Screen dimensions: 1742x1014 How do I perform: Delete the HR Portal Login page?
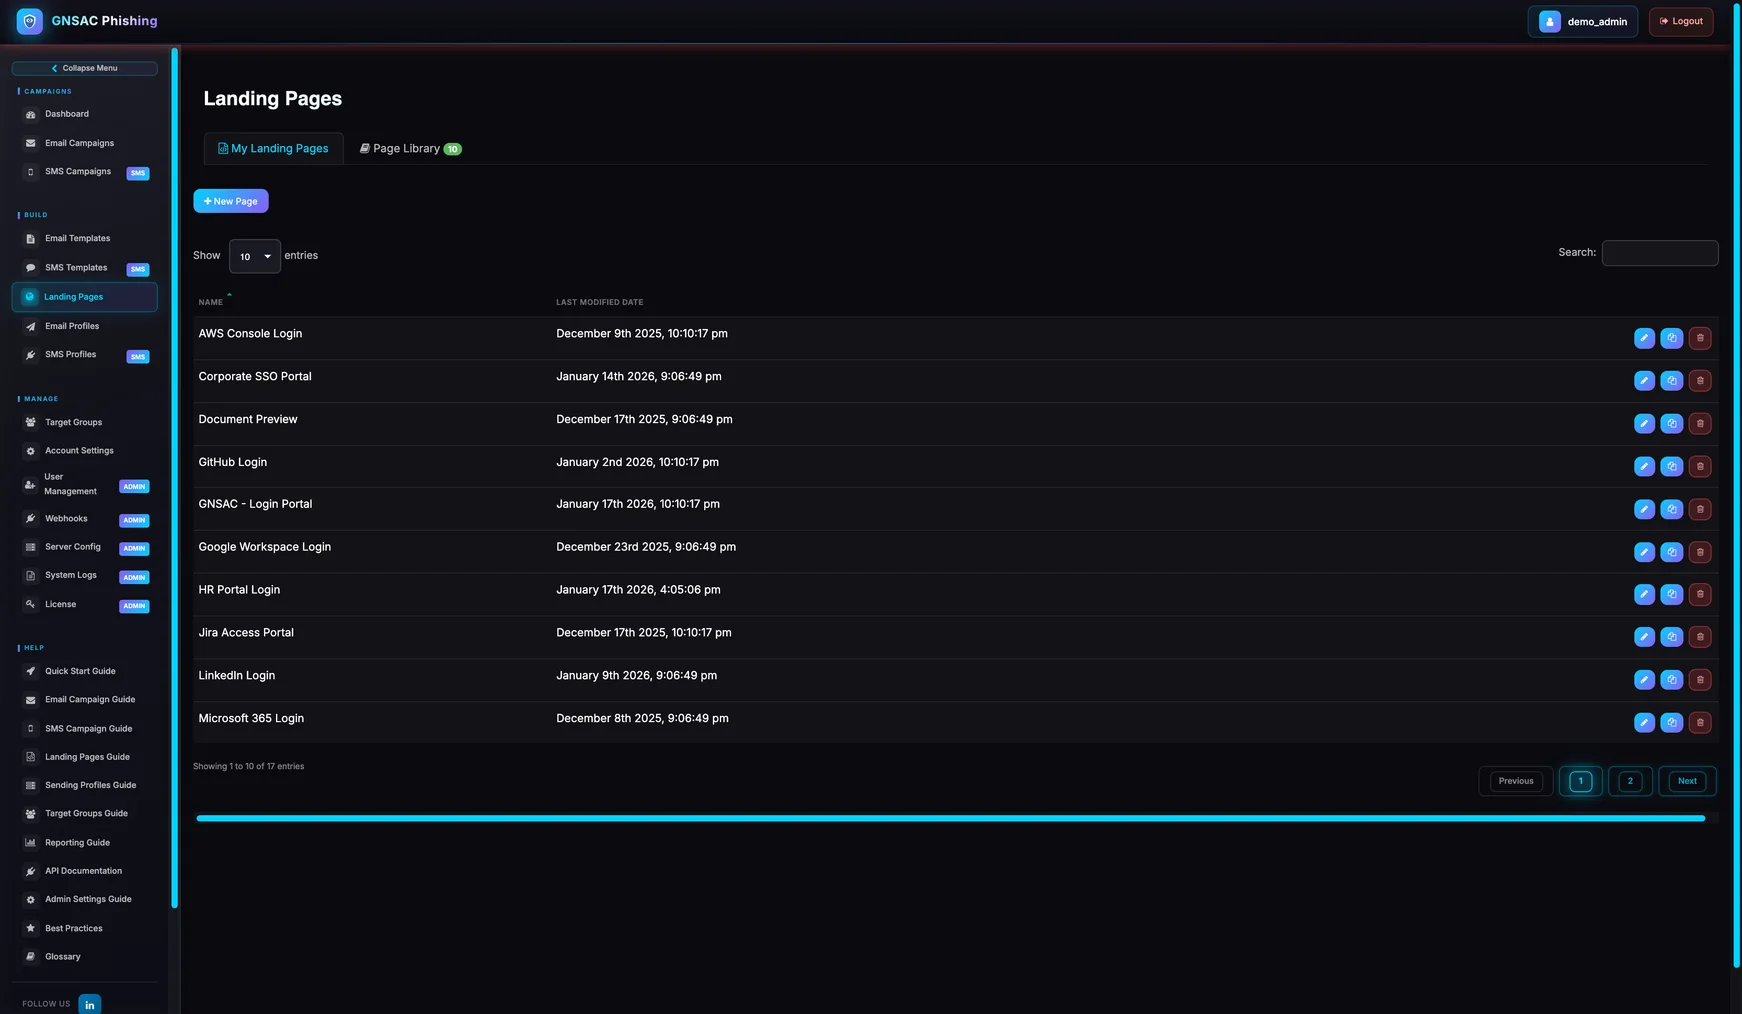tap(1700, 594)
